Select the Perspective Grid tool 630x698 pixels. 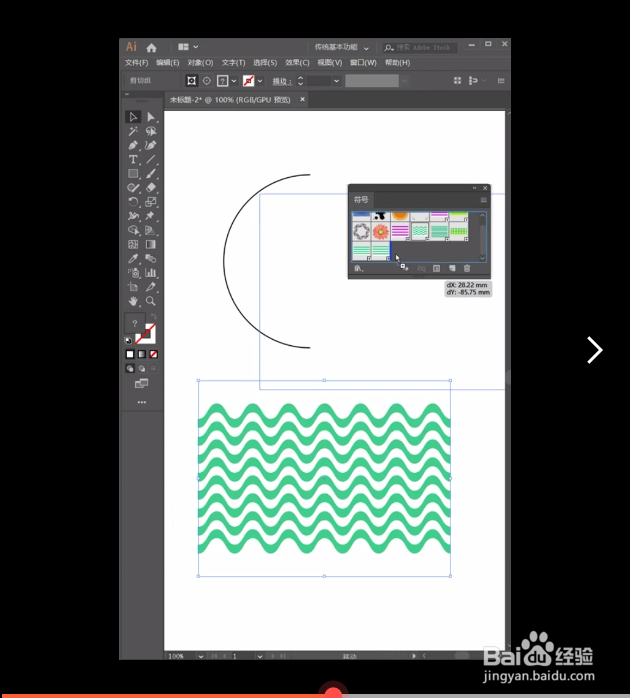pyautogui.click(x=151, y=230)
